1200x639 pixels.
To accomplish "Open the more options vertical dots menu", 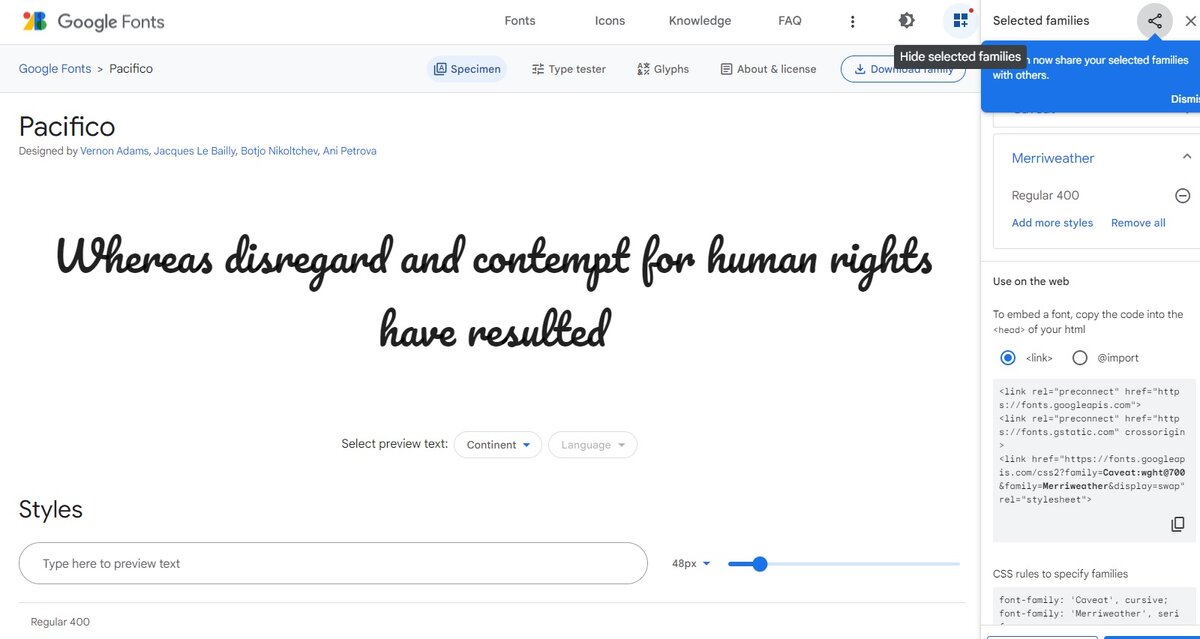I will 852,21.
